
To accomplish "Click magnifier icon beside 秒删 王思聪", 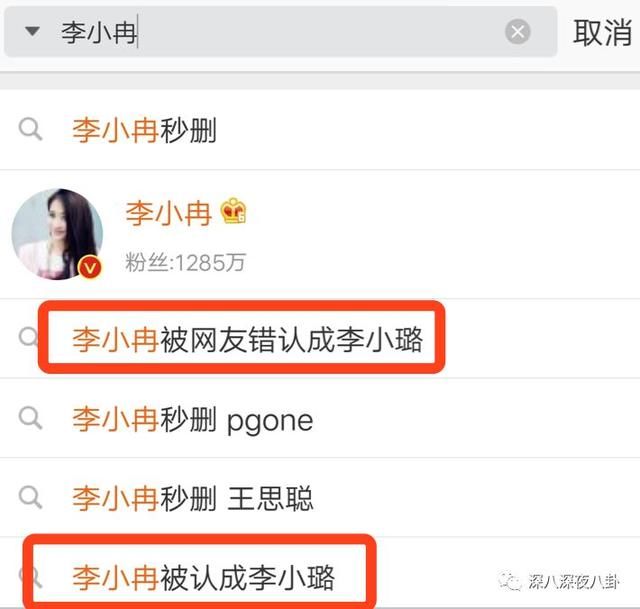I will click(x=31, y=497).
